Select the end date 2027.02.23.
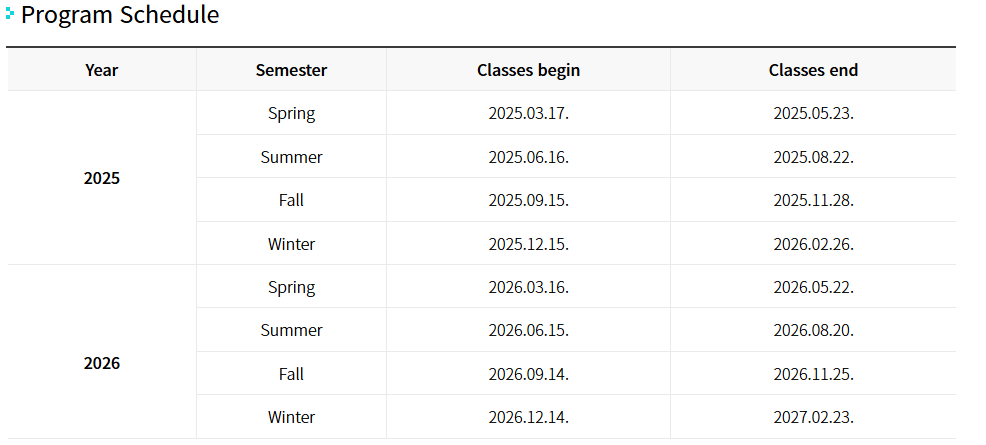The width and height of the screenshot is (986, 445). point(813,417)
